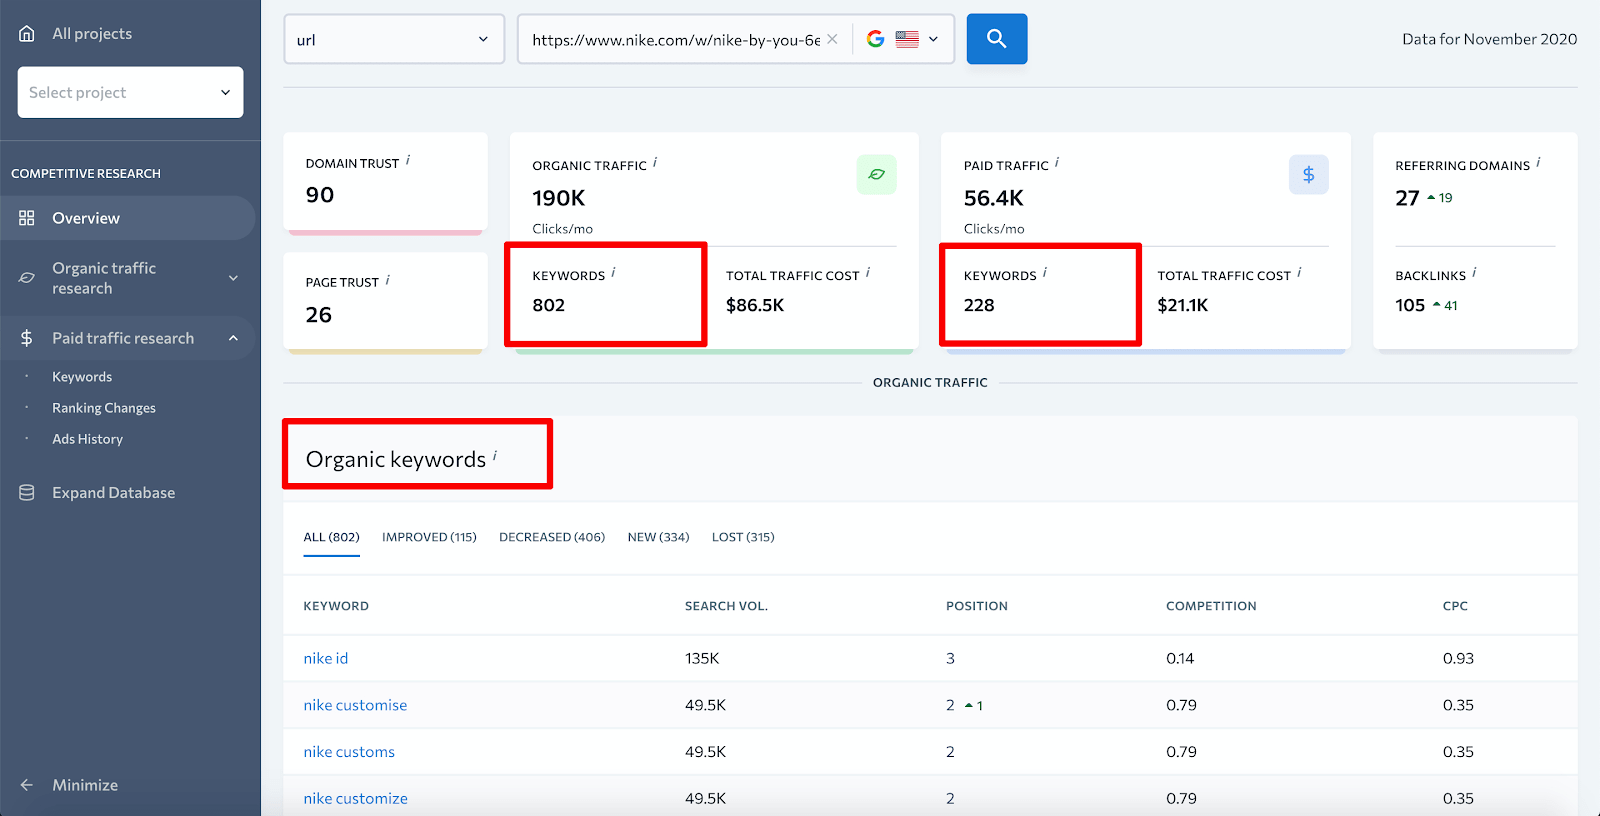Click the Organic traffic research leaf icon
This screenshot has height=816, width=1600.
(27, 278)
